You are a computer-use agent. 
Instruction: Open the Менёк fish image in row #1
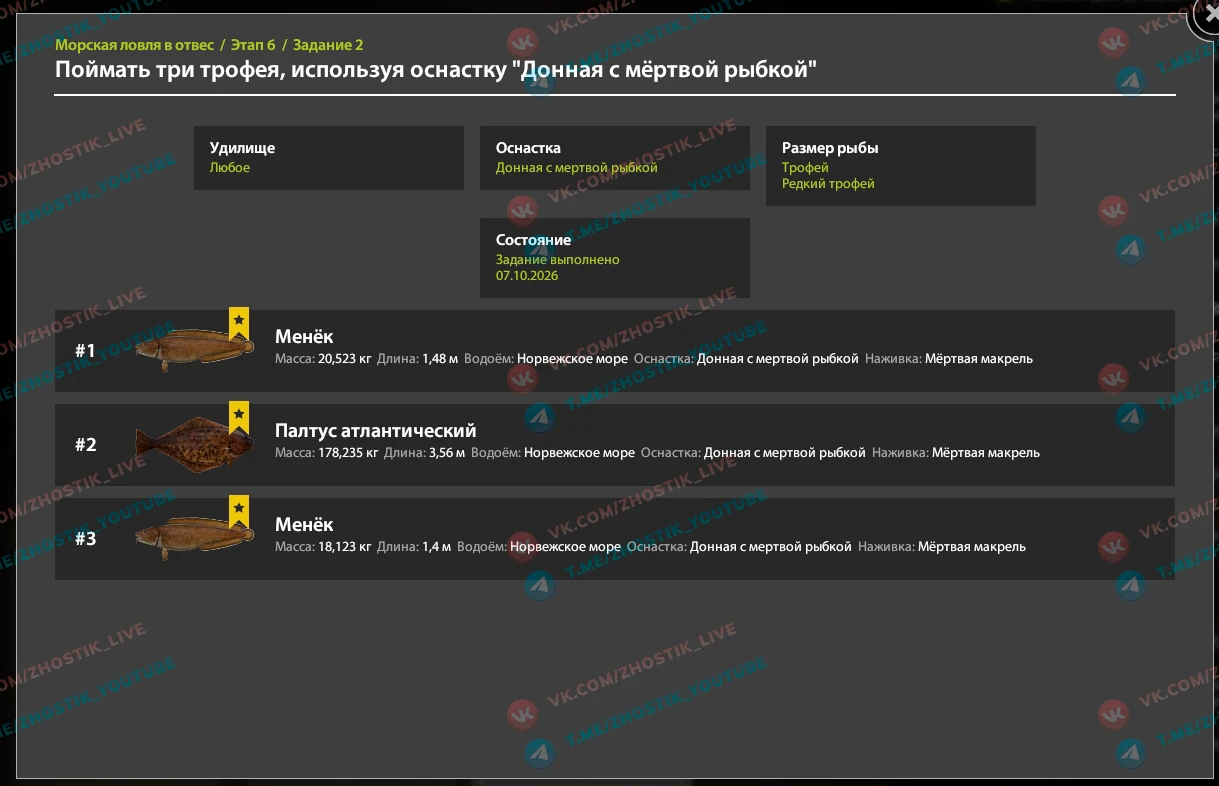(x=194, y=350)
